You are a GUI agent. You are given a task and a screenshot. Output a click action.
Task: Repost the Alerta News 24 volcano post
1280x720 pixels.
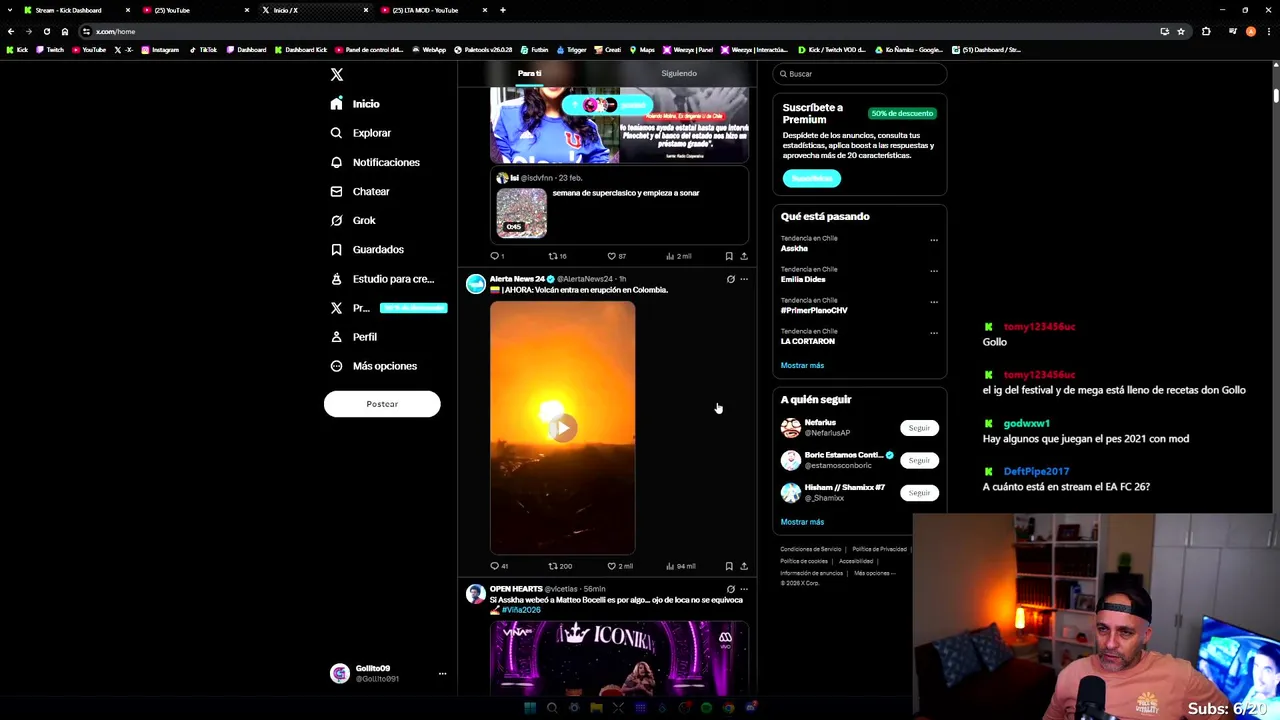pyautogui.click(x=559, y=566)
